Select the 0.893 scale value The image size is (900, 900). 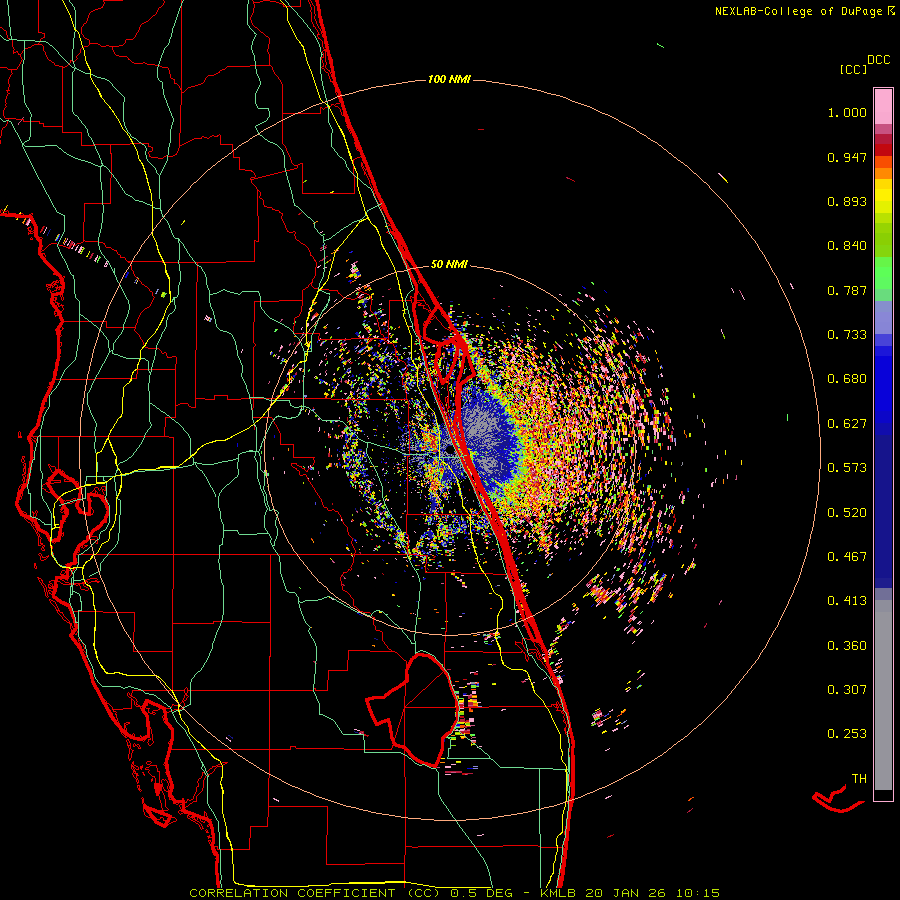coord(847,201)
